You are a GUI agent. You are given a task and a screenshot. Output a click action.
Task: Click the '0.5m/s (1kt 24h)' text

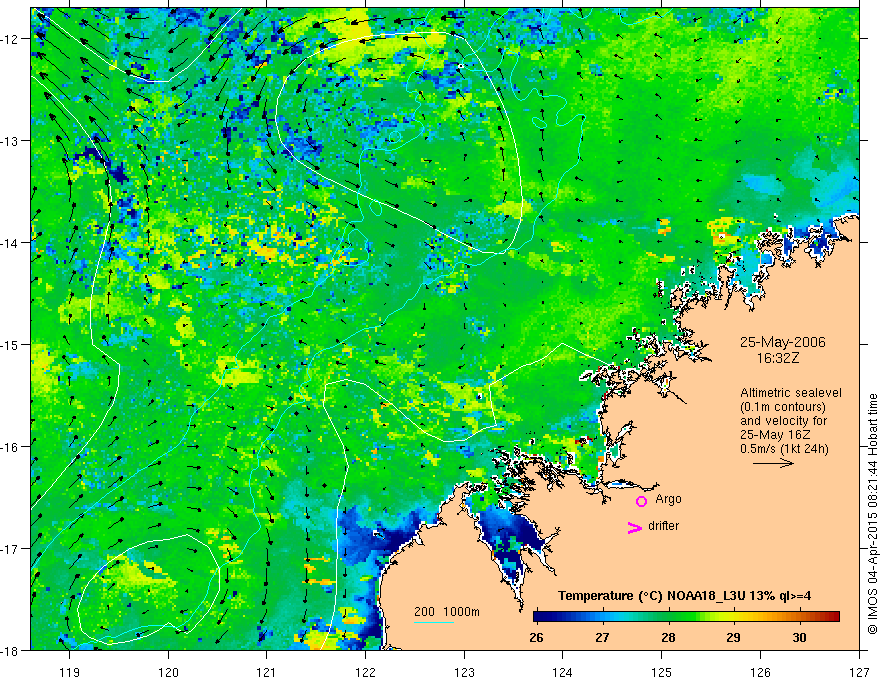tap(784, 449)
